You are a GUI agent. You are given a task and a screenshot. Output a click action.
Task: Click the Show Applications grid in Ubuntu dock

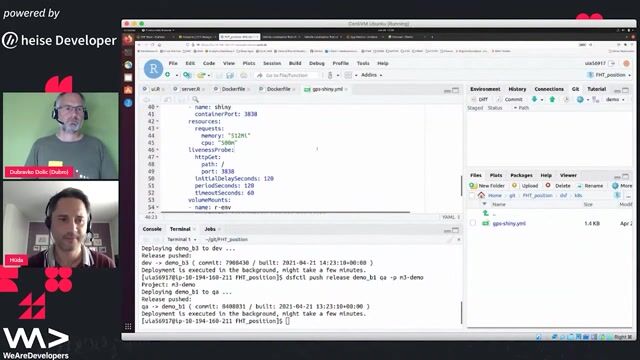(x=128, y=326)
